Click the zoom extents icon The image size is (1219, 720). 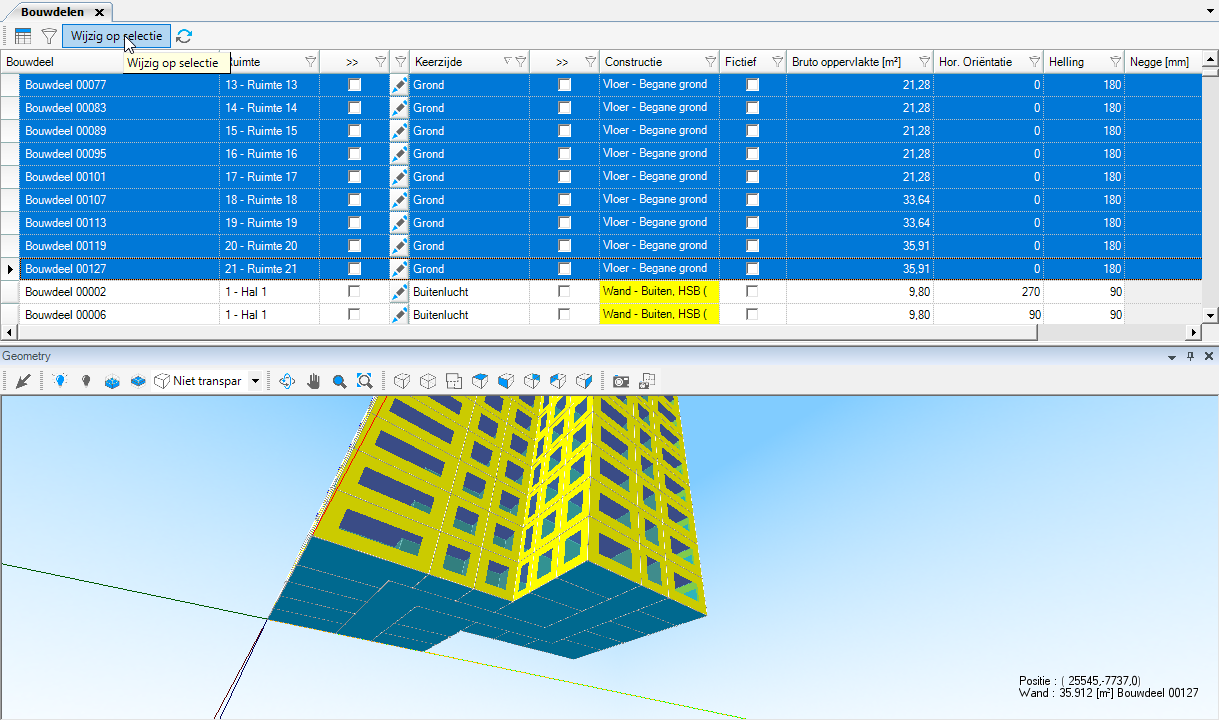(x=365, y=381)
